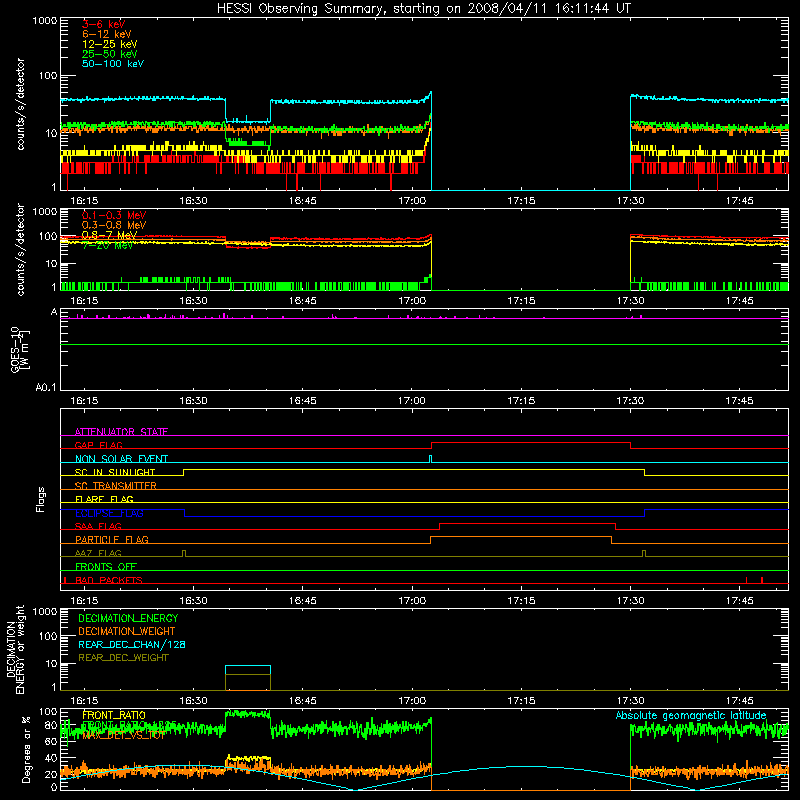Click the 17:30 tick label under the decimation panel
The image size is (800, 800).
pos(631,700)
